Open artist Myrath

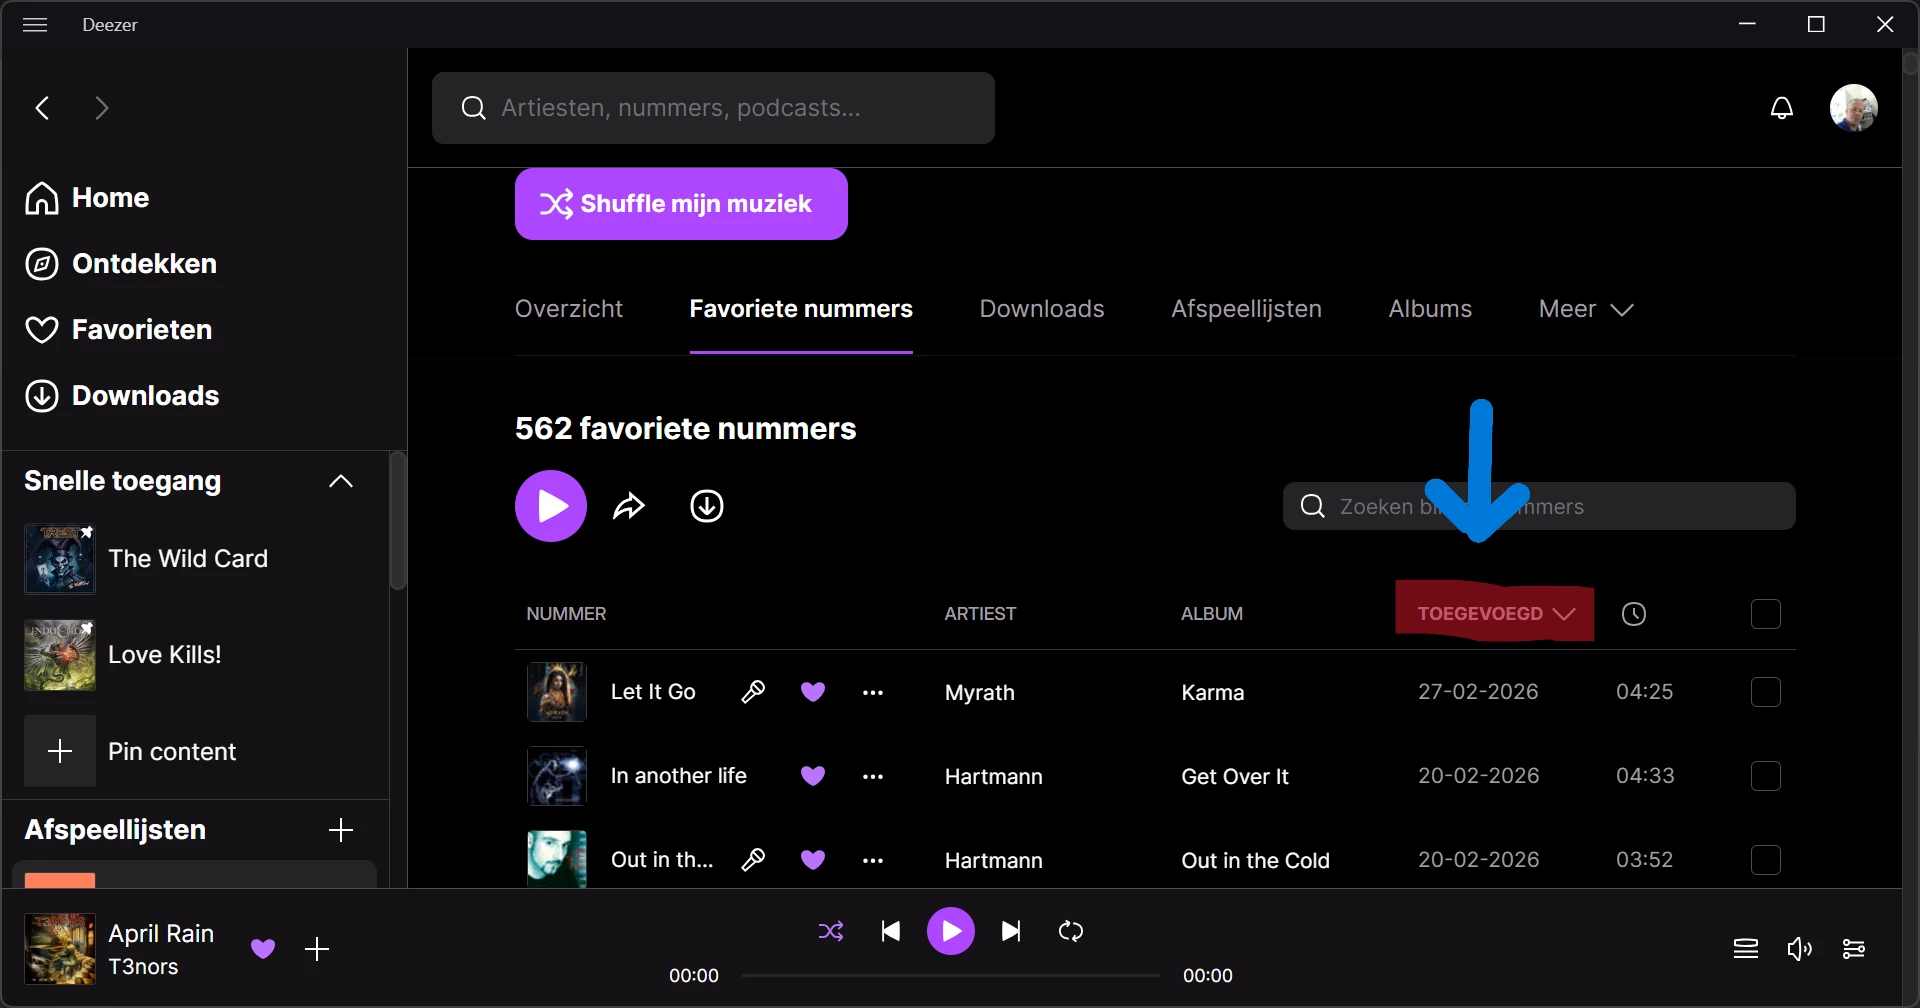pos(980,692)
